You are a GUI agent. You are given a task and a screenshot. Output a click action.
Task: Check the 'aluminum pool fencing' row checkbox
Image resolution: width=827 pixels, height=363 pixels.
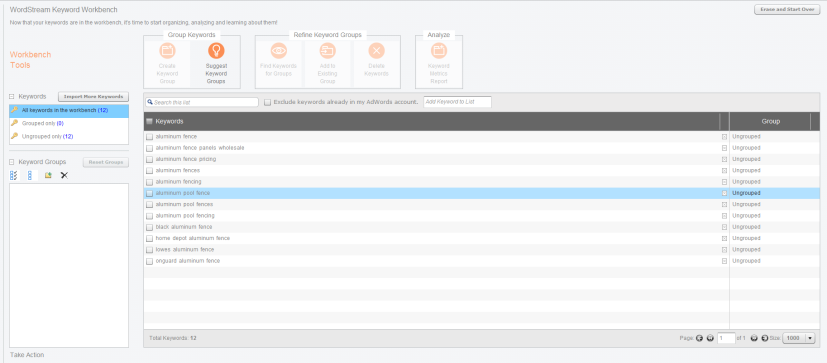coord(150,216)
